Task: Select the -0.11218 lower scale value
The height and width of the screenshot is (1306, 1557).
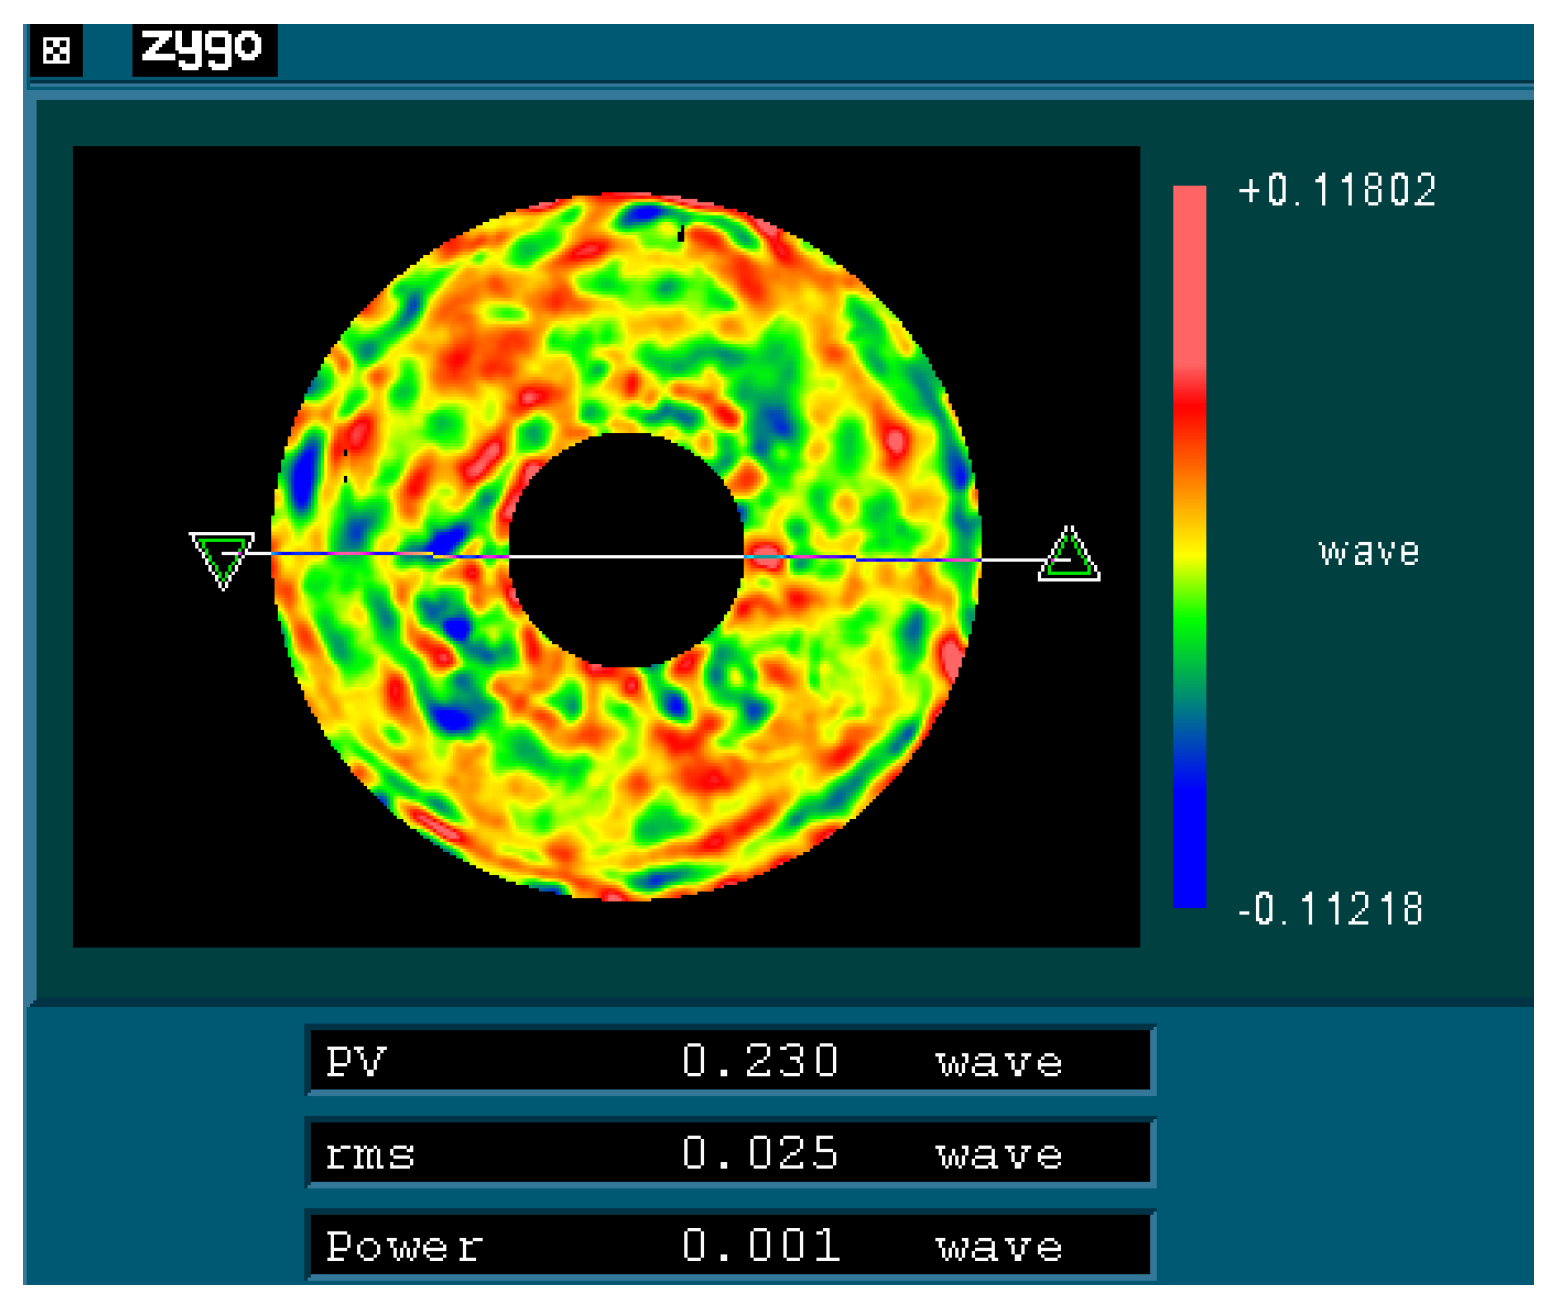Action: click(1330, 910)
